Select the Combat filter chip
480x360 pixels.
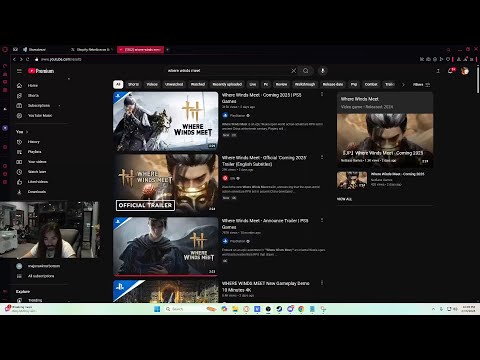[371, 84]
